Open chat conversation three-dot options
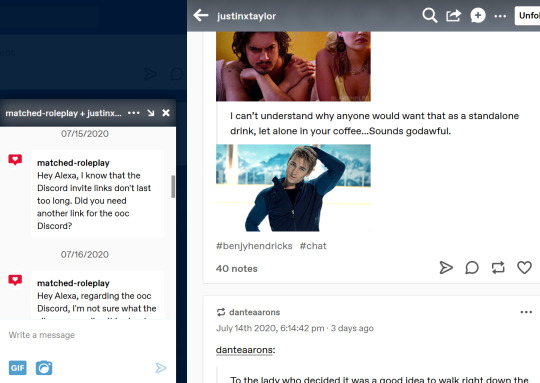This screenshot has height=383, width=540. [x=134, y=113]
